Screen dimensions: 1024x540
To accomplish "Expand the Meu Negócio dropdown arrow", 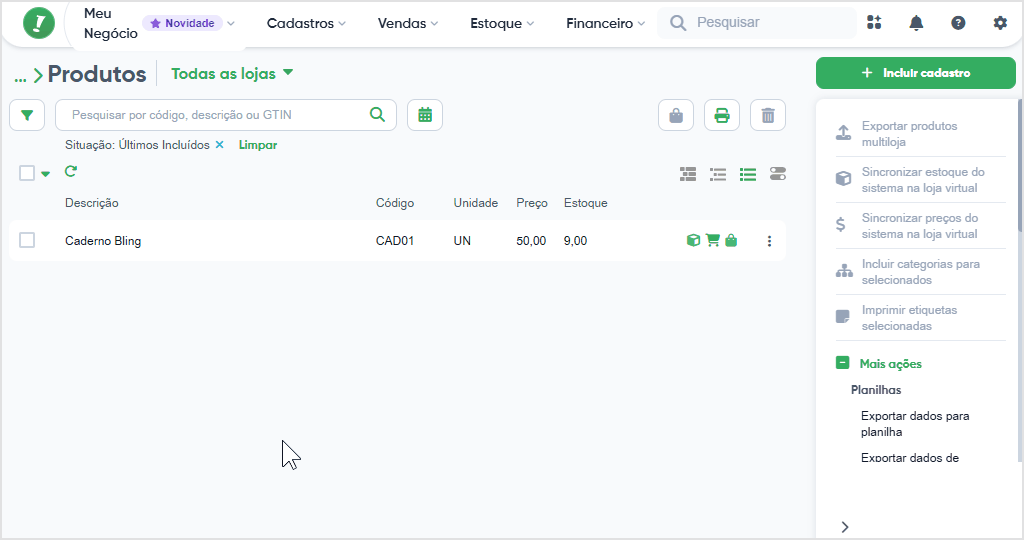I will coord(231,24).
